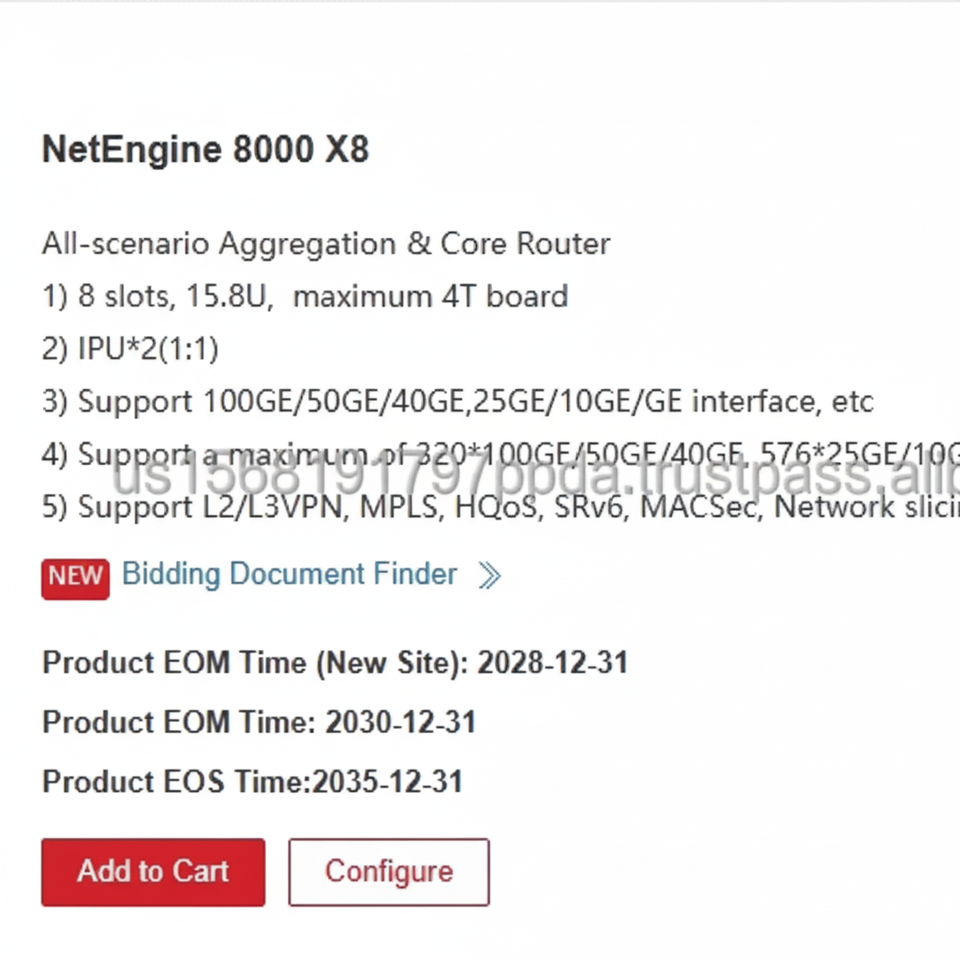Select the 2030-12-31 date value

click(x=401, y=723)
